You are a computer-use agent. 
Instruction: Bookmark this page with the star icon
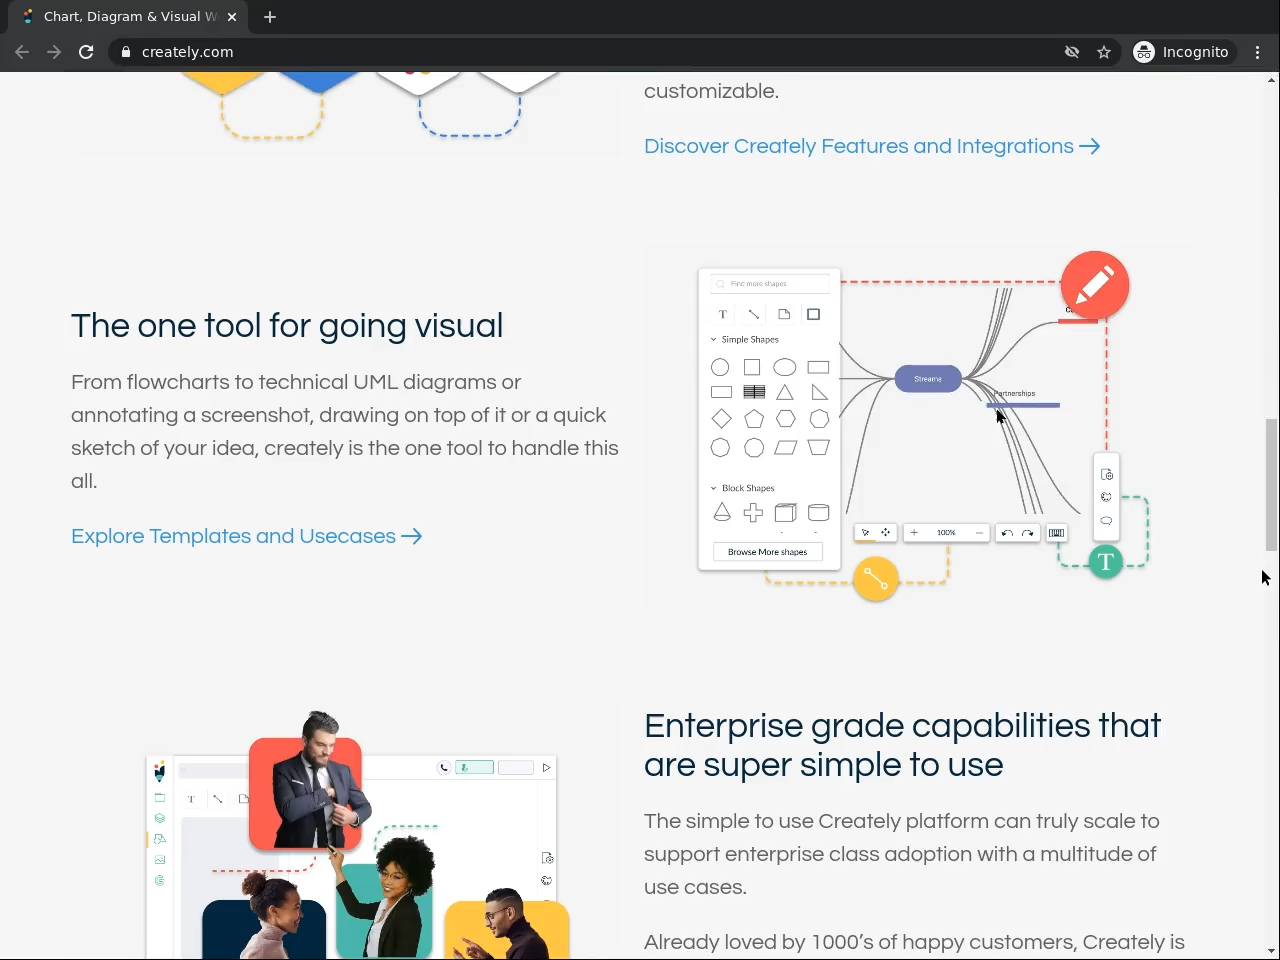pos(1104,52)
